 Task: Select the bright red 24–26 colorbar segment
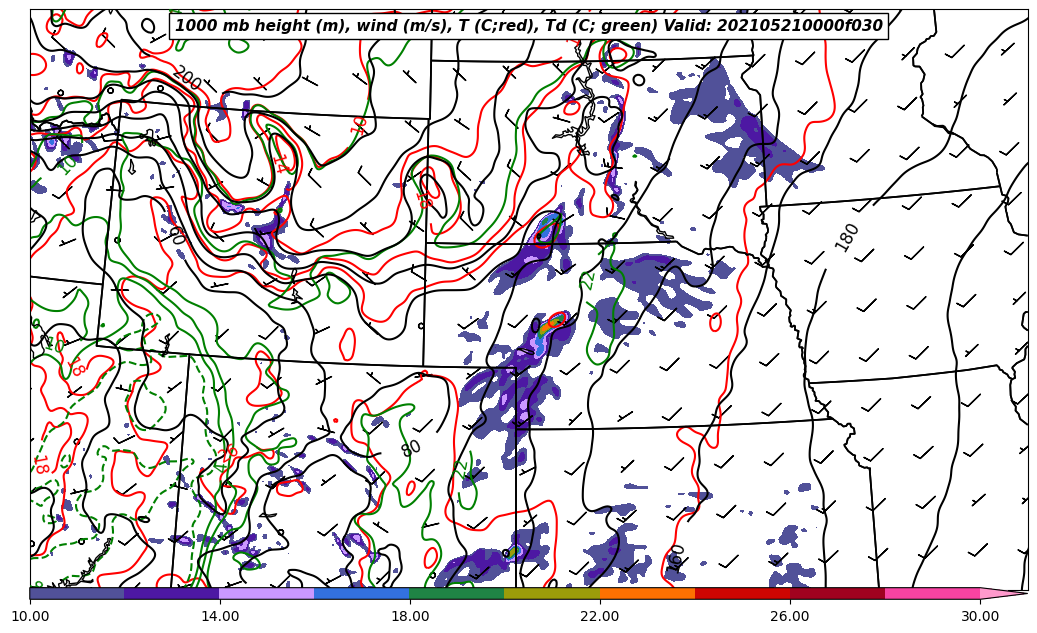click(x=743, y=593)
